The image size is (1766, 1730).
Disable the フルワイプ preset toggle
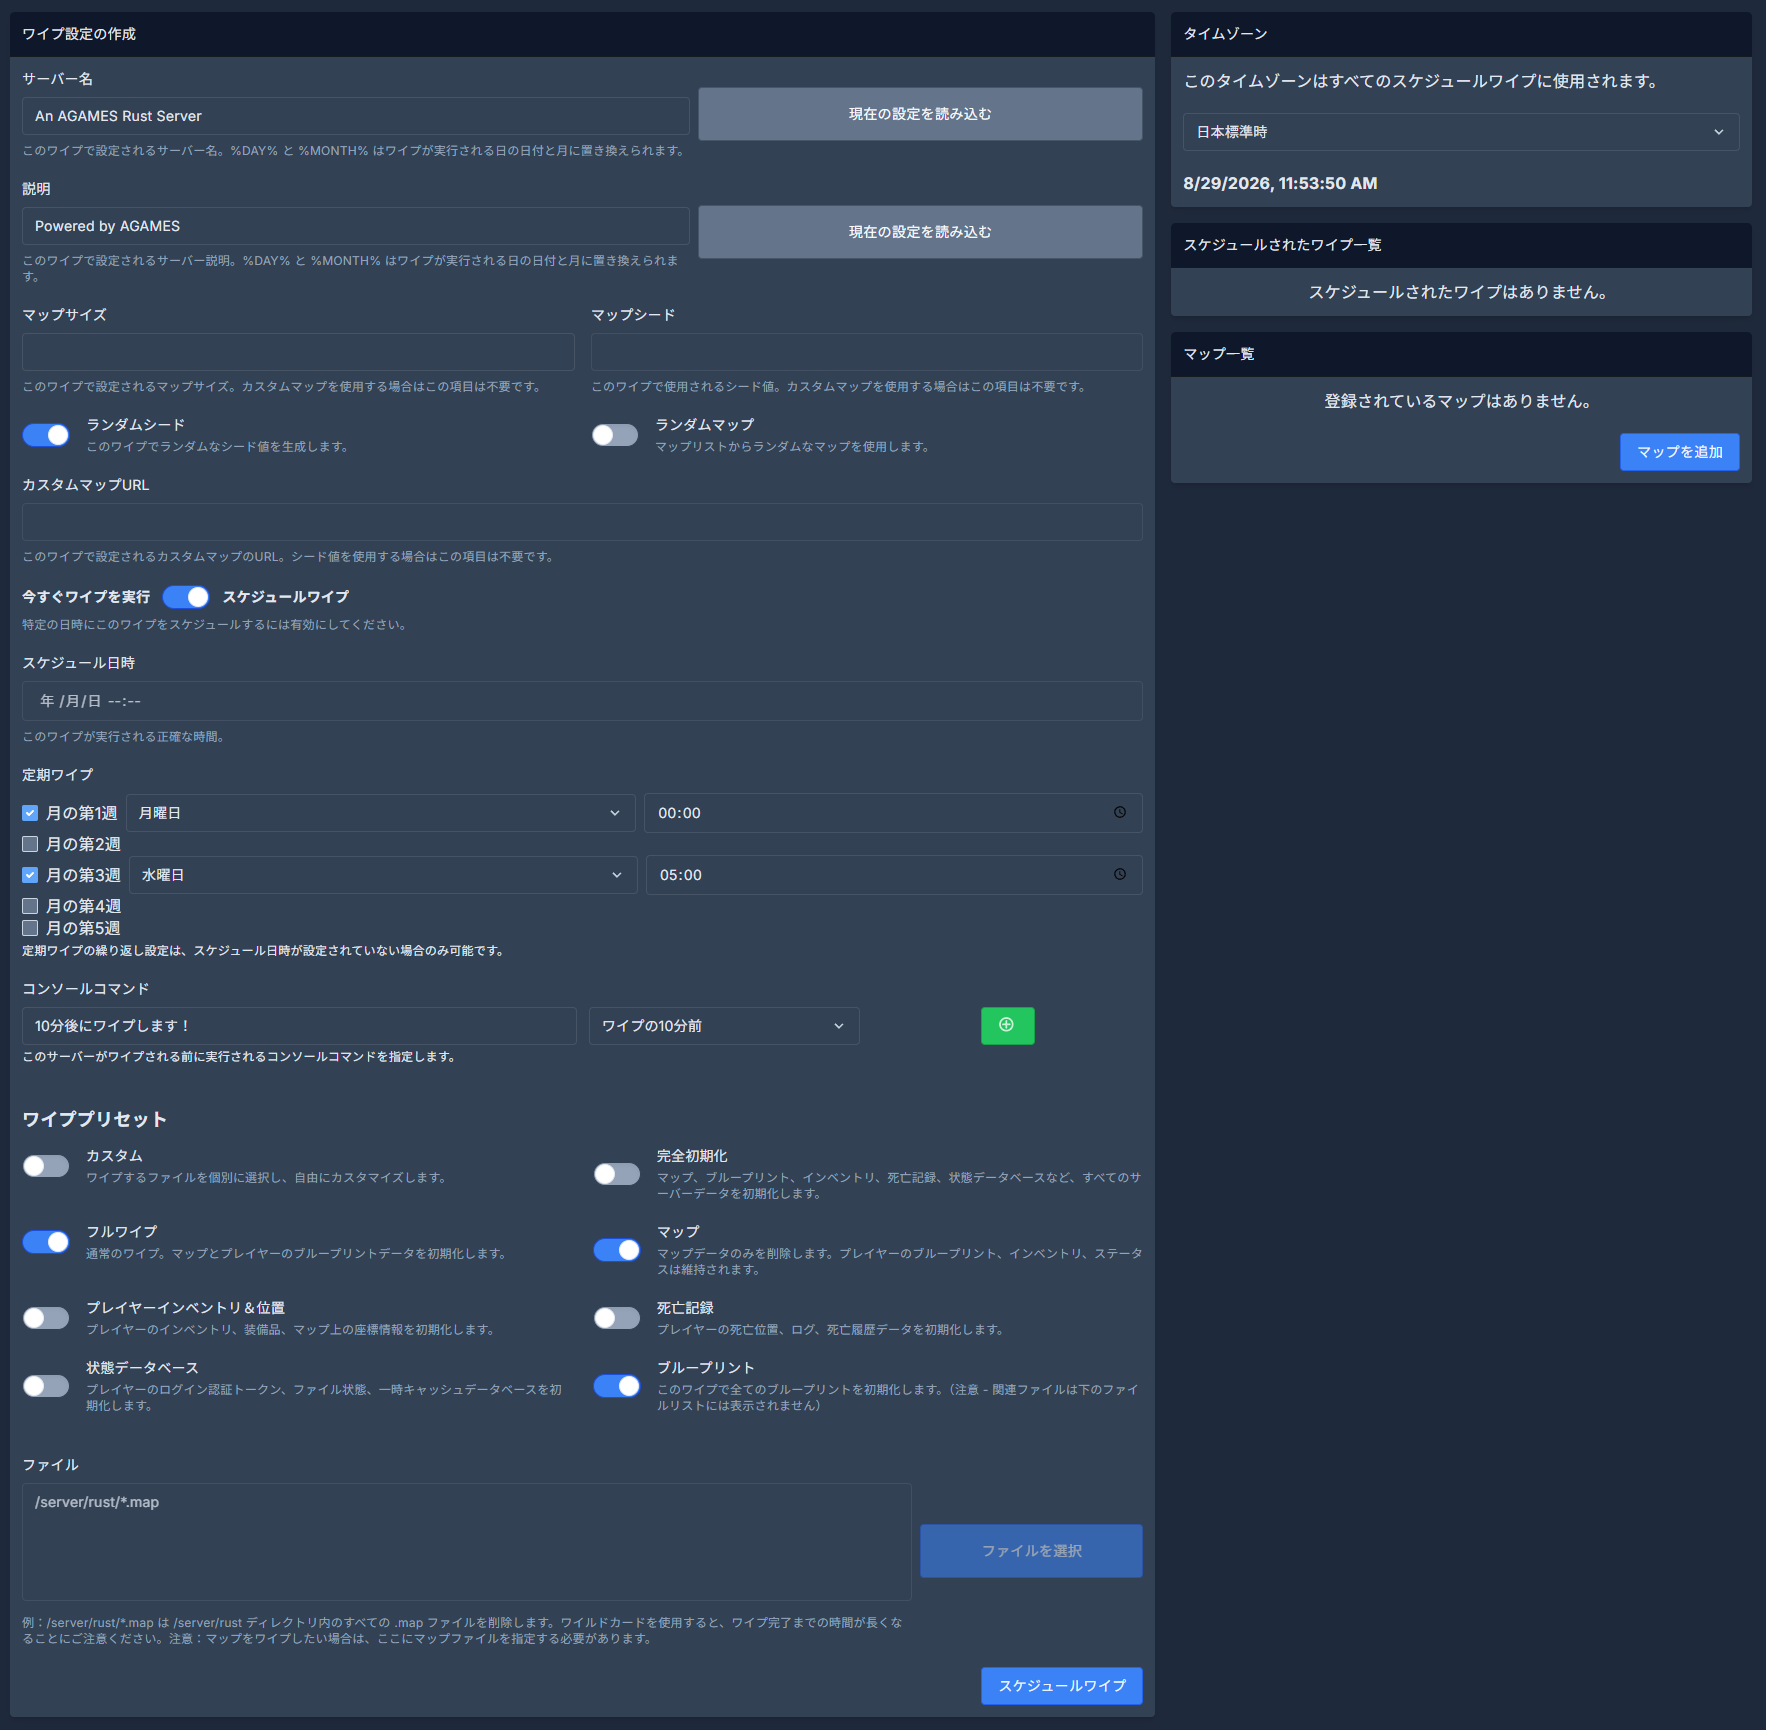[46, 1242]
